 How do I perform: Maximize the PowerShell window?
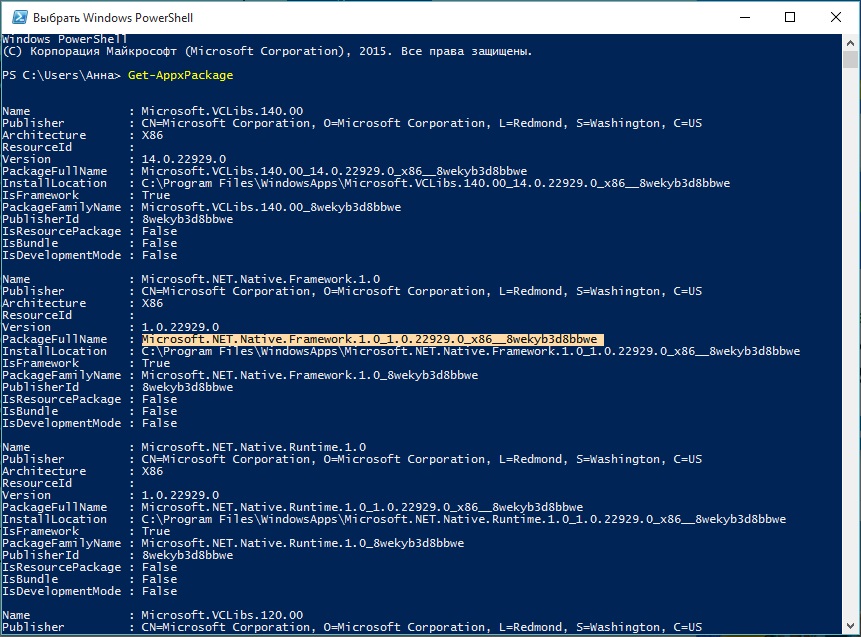pyautogui.click(x=790, y=18)
